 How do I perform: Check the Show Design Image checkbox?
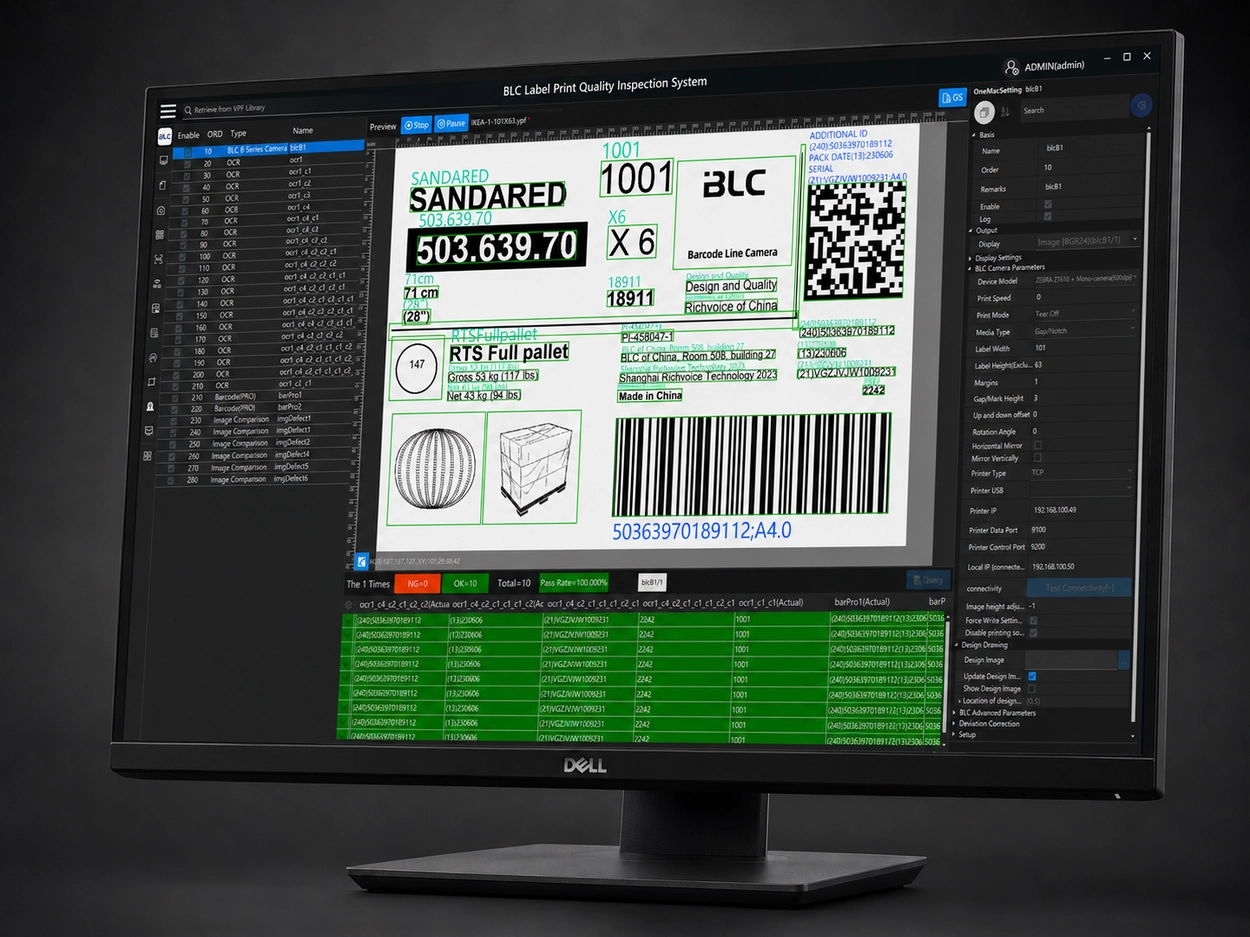click(x=1032, y=688)
